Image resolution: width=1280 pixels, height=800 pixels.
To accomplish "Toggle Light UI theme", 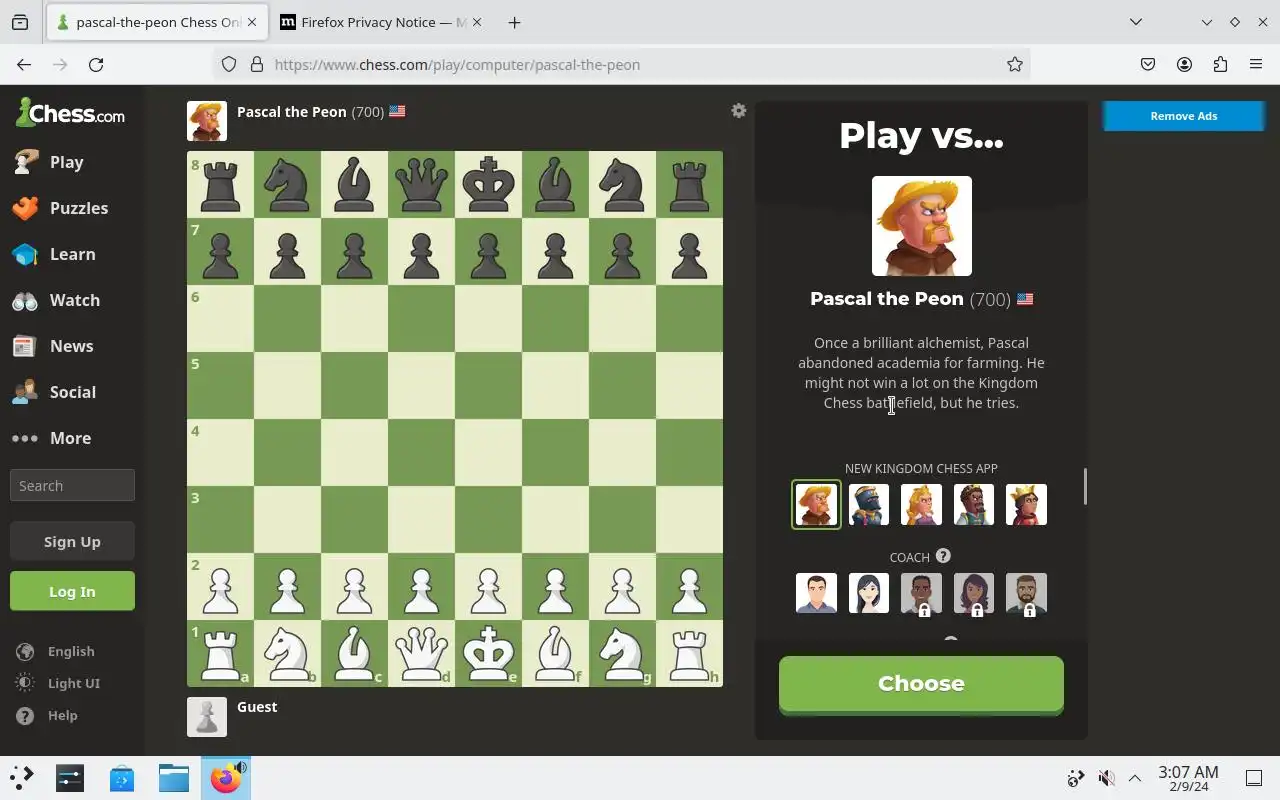I will point(58,683).
